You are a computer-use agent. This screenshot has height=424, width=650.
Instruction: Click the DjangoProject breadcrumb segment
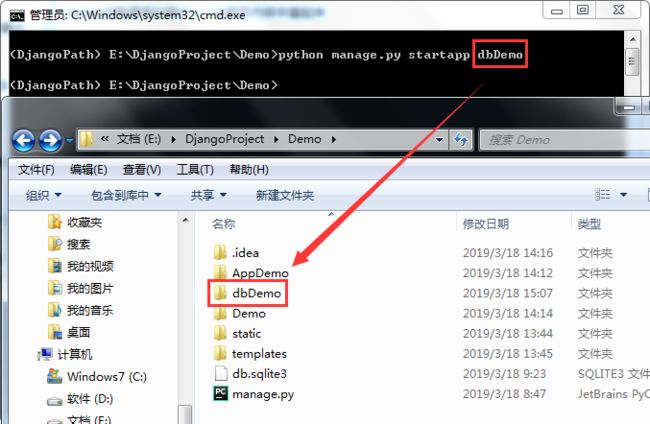[x=224, y=139]
